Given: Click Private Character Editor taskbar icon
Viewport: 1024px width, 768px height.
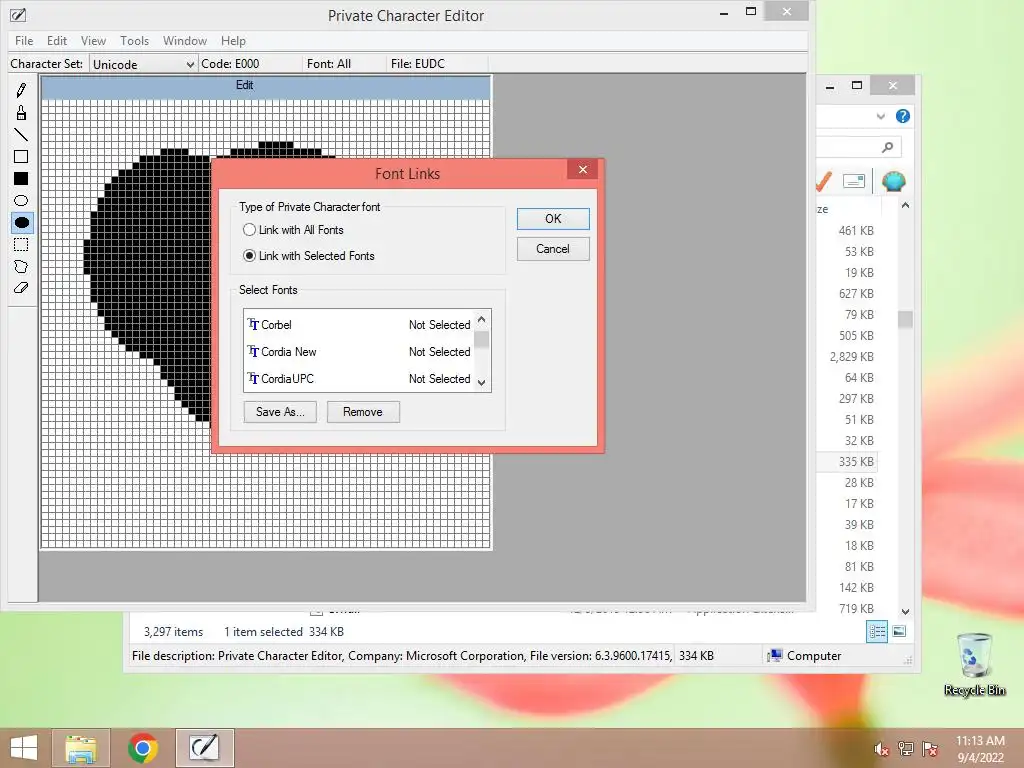Looking at the screenshot, I should coord(204,748).
